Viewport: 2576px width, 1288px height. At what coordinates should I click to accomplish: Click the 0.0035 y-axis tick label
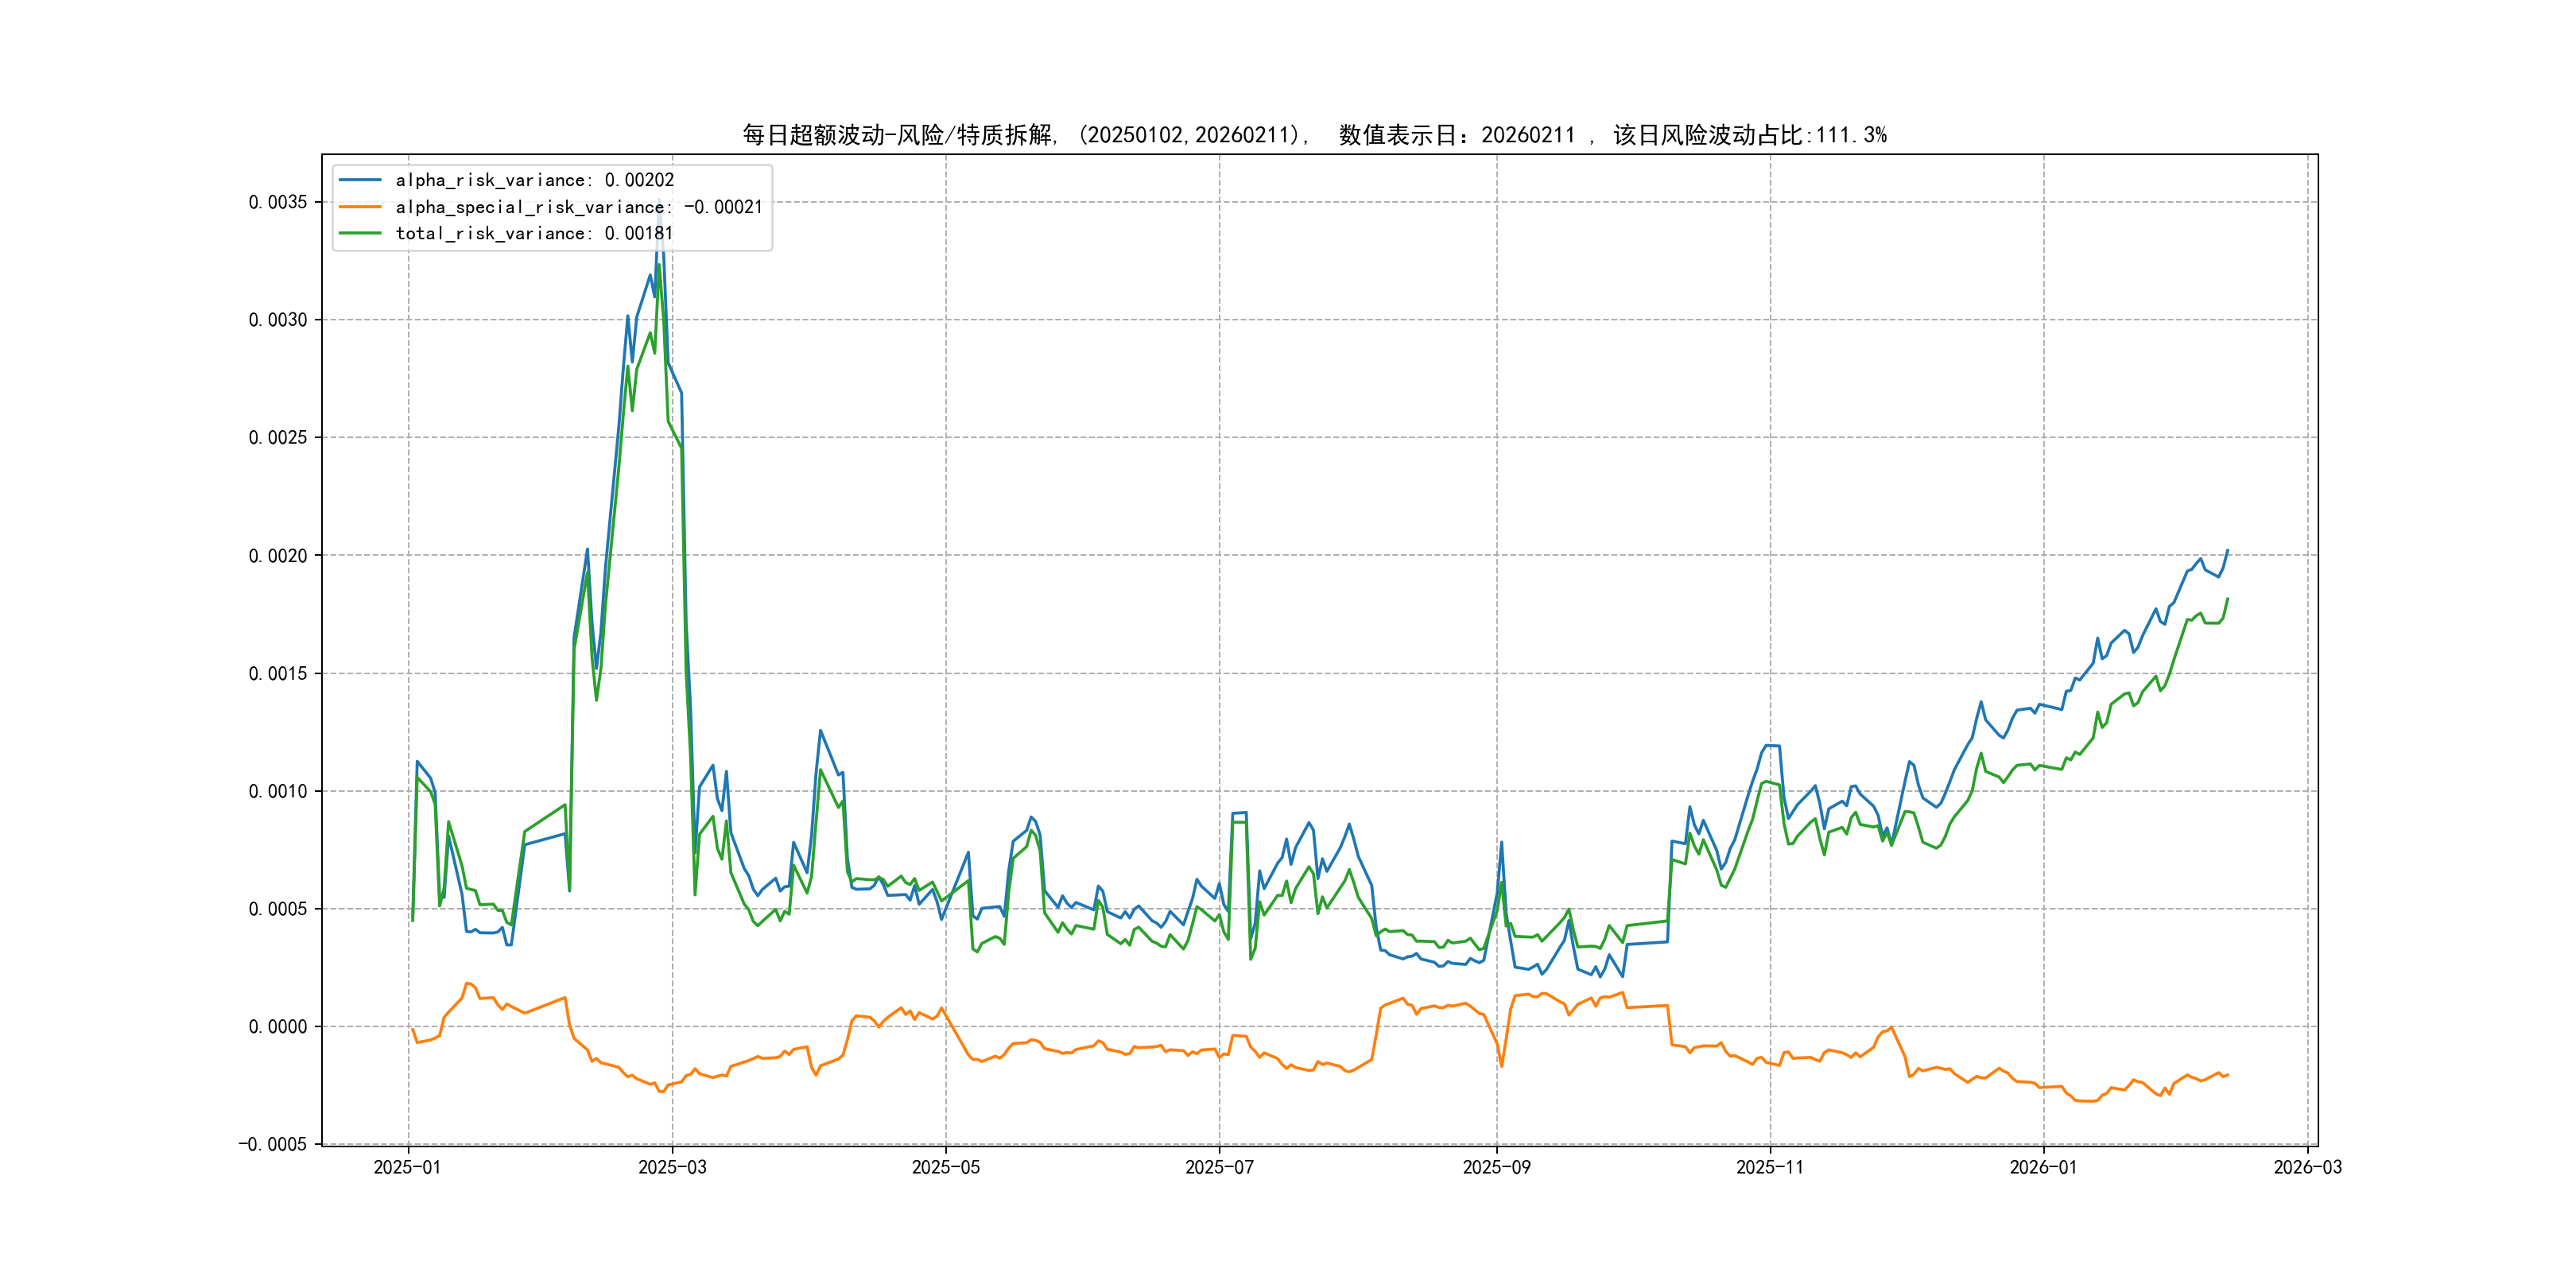click(x=278, y=202)
